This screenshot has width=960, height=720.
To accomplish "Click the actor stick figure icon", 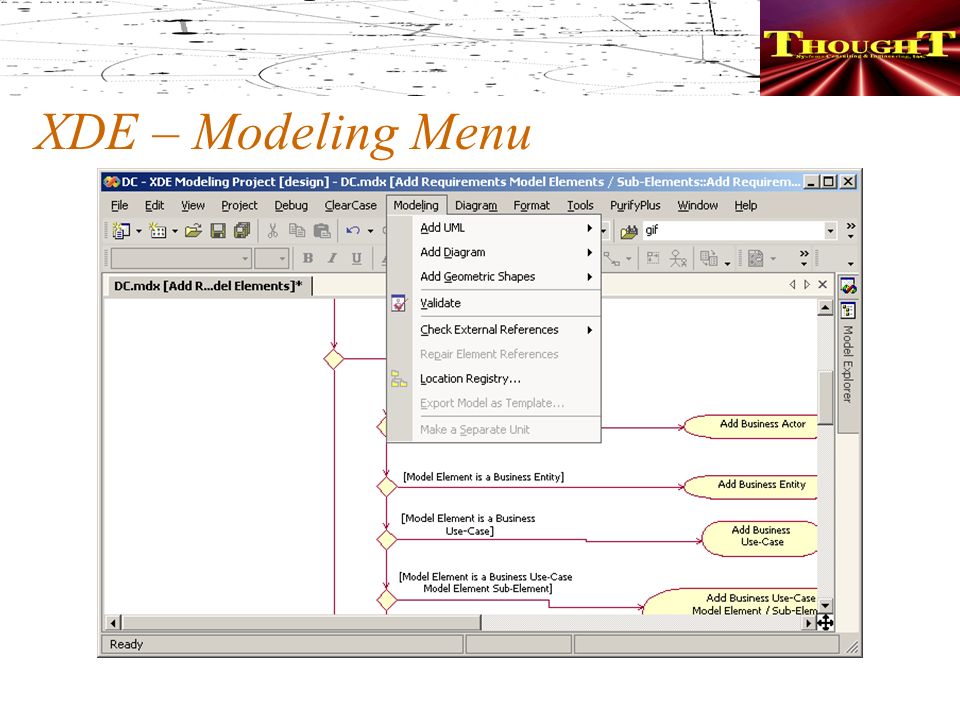I will point(678,258).
